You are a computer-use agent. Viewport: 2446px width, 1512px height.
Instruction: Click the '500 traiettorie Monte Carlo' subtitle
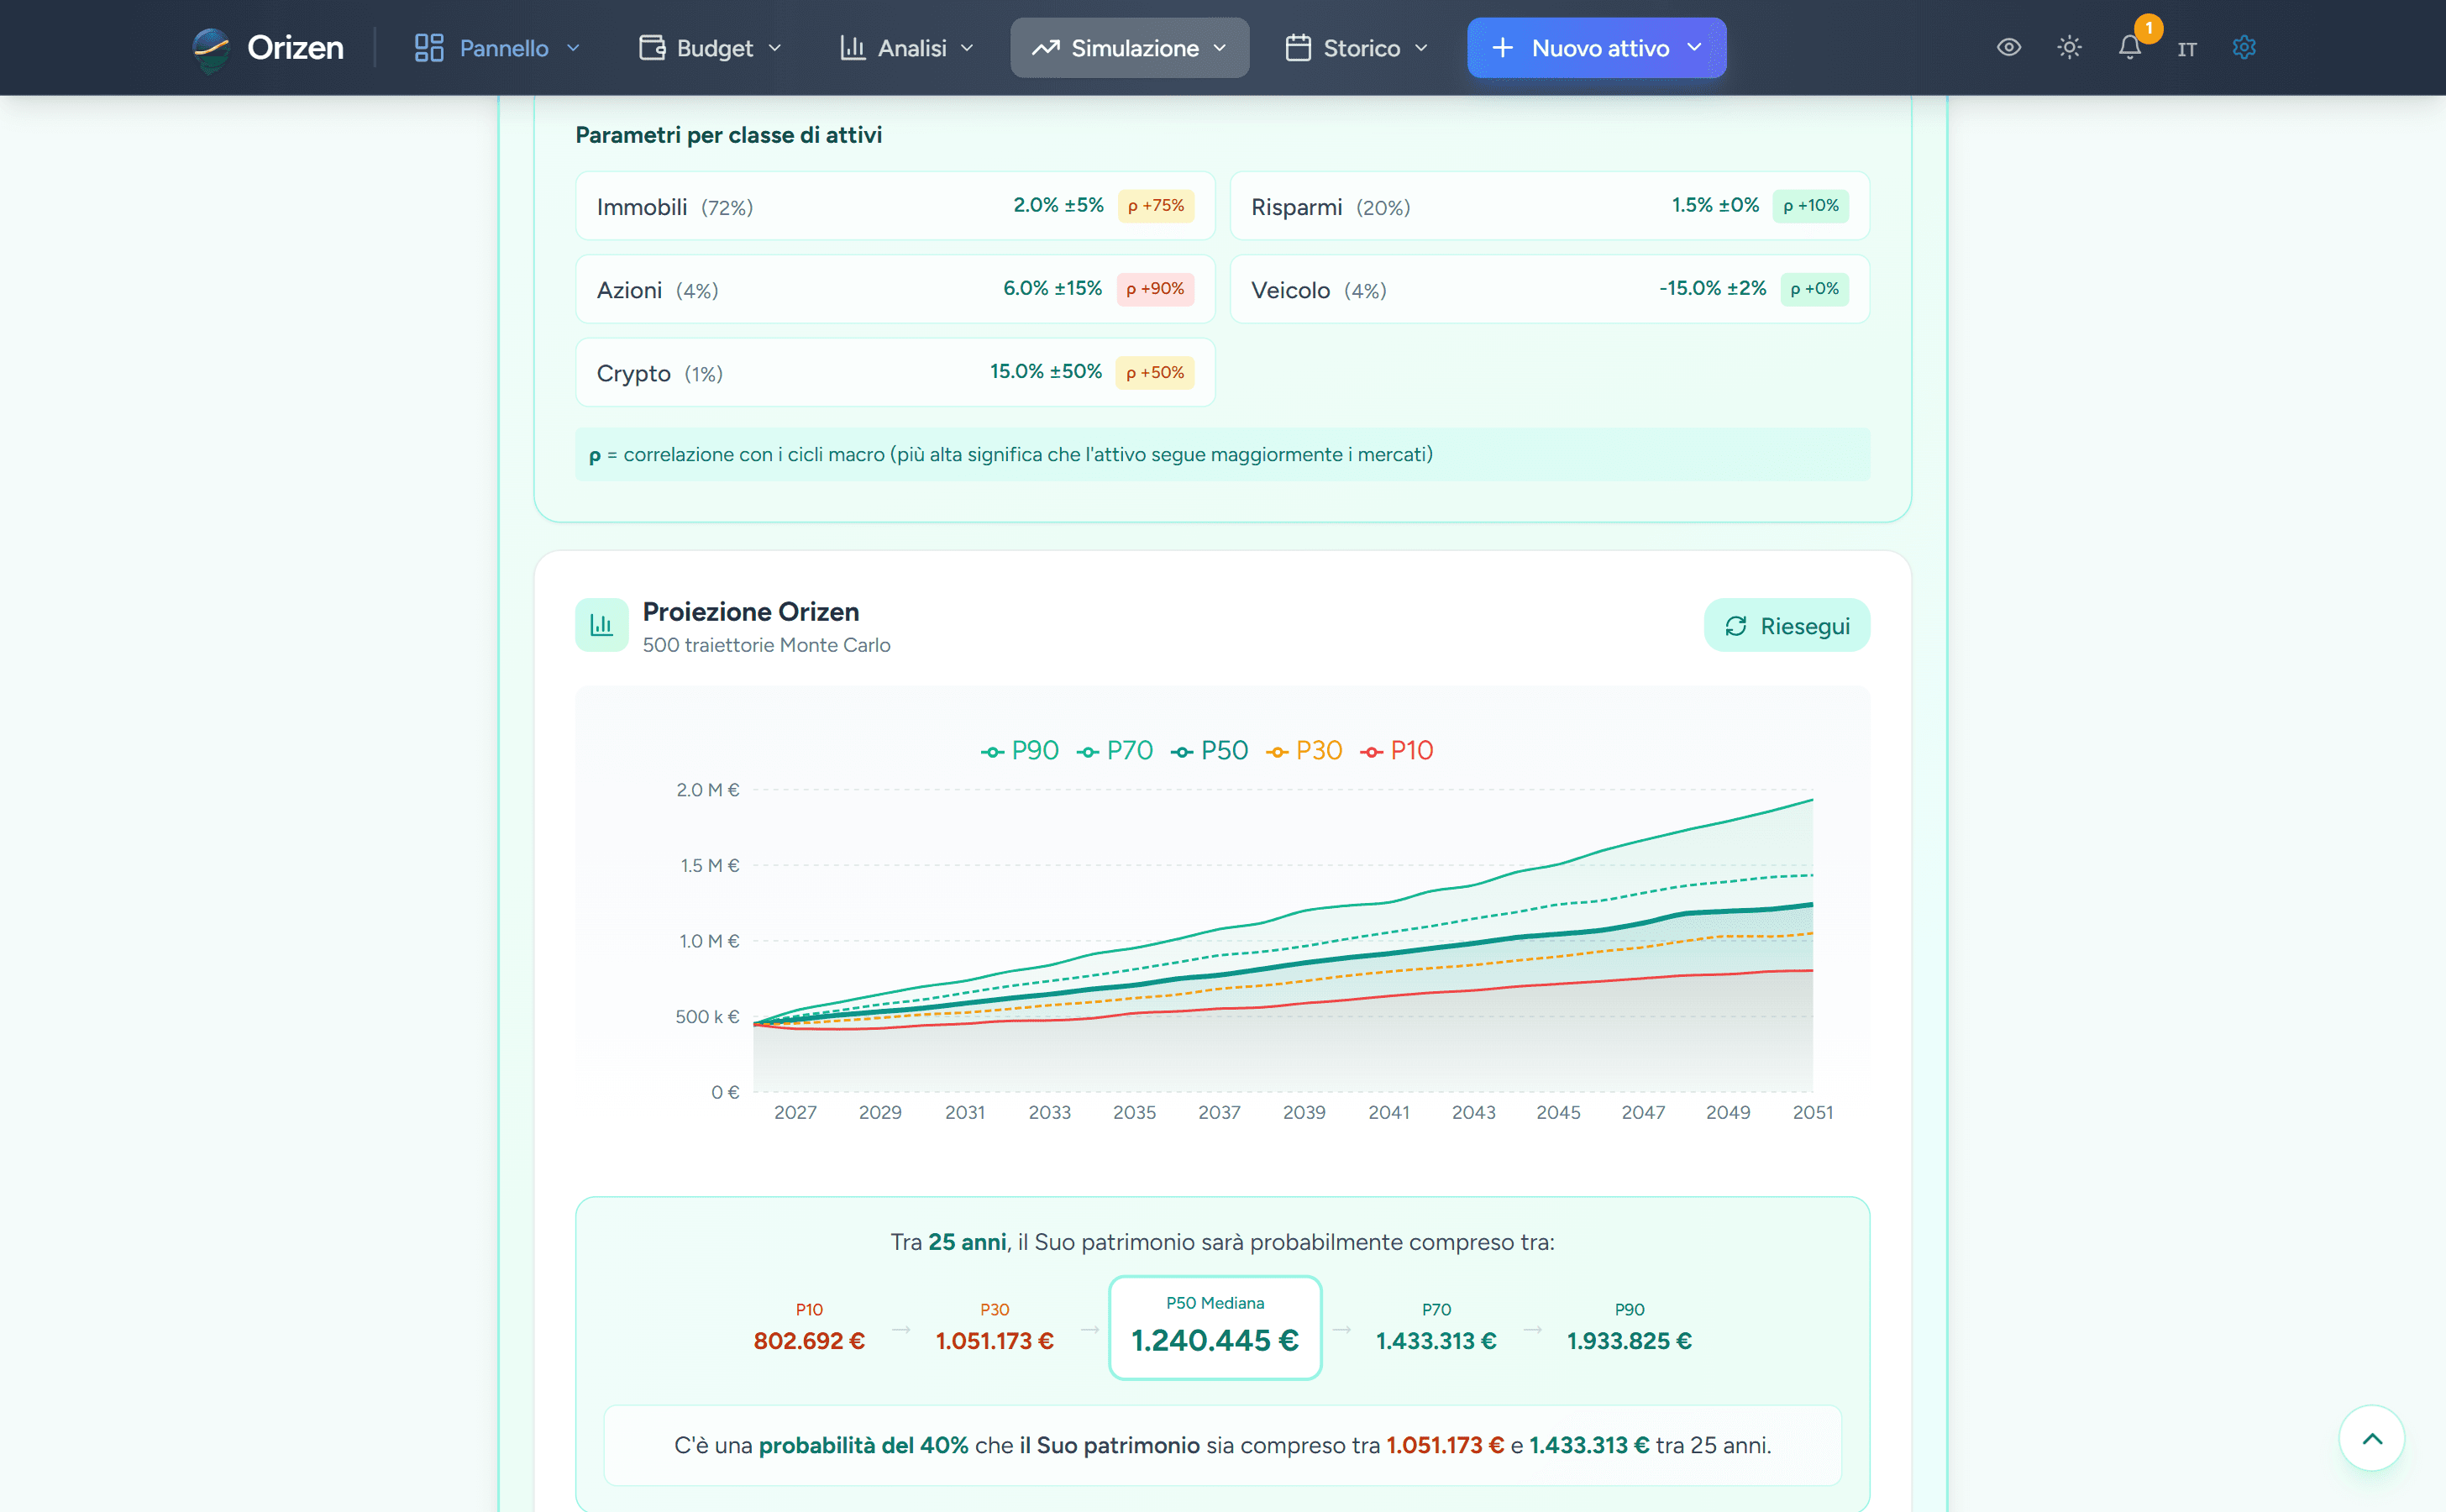(766, 645)
